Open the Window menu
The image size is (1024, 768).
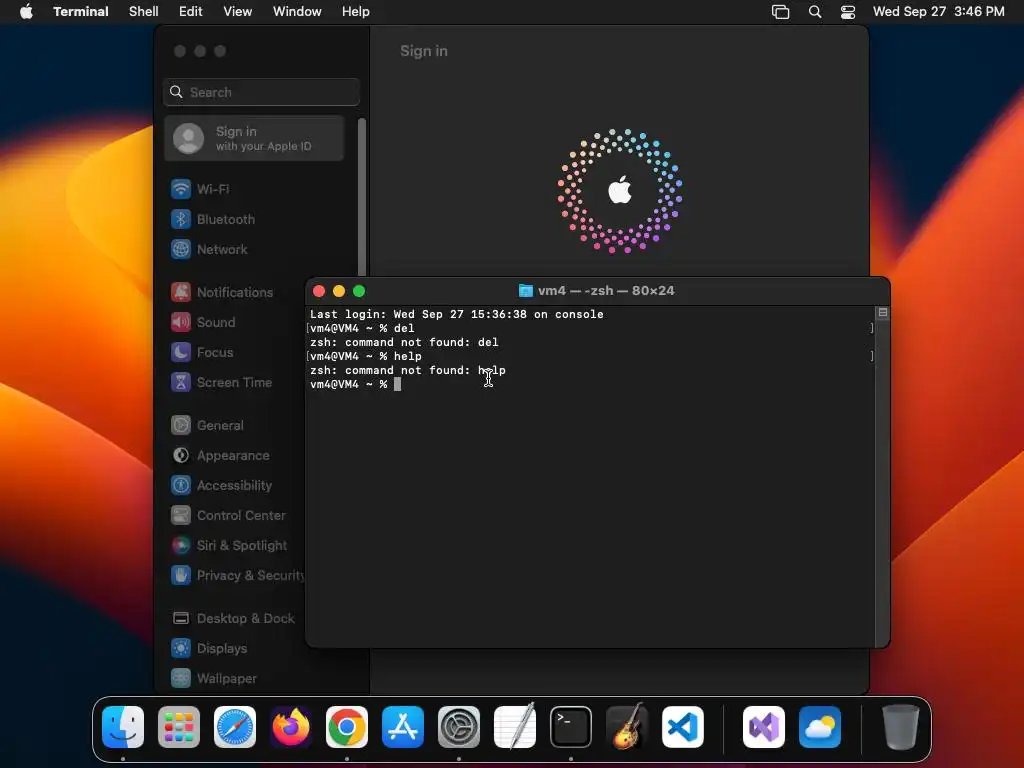coord(297,12)
